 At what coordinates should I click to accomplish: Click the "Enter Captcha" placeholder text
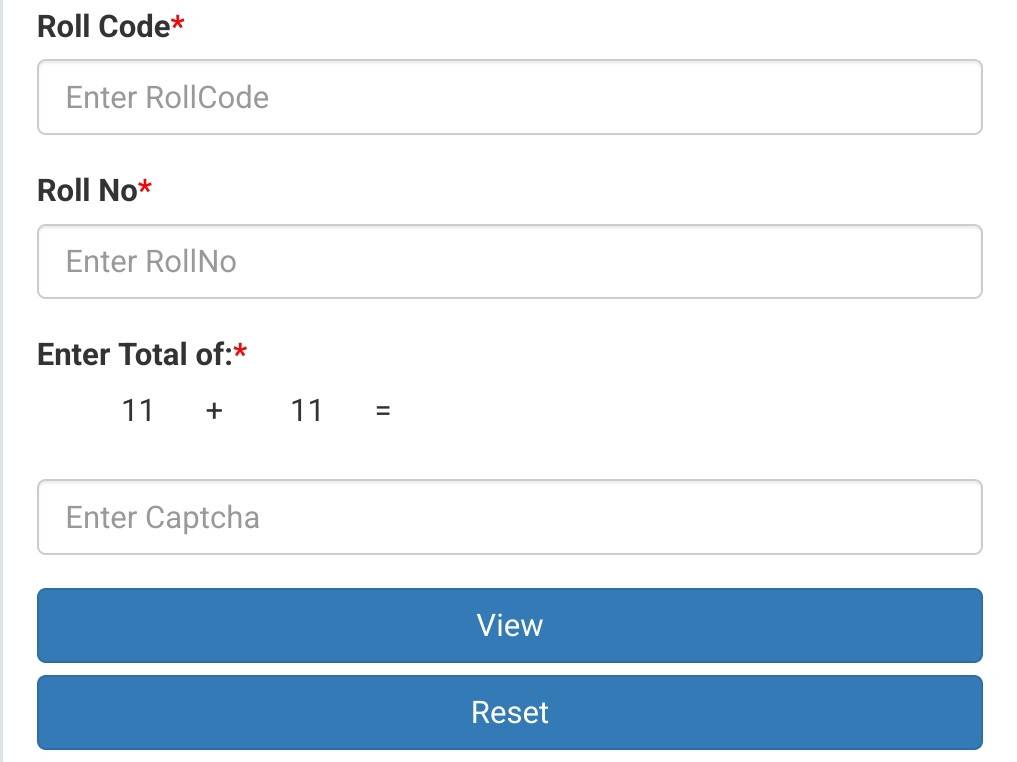click(162, 517)
